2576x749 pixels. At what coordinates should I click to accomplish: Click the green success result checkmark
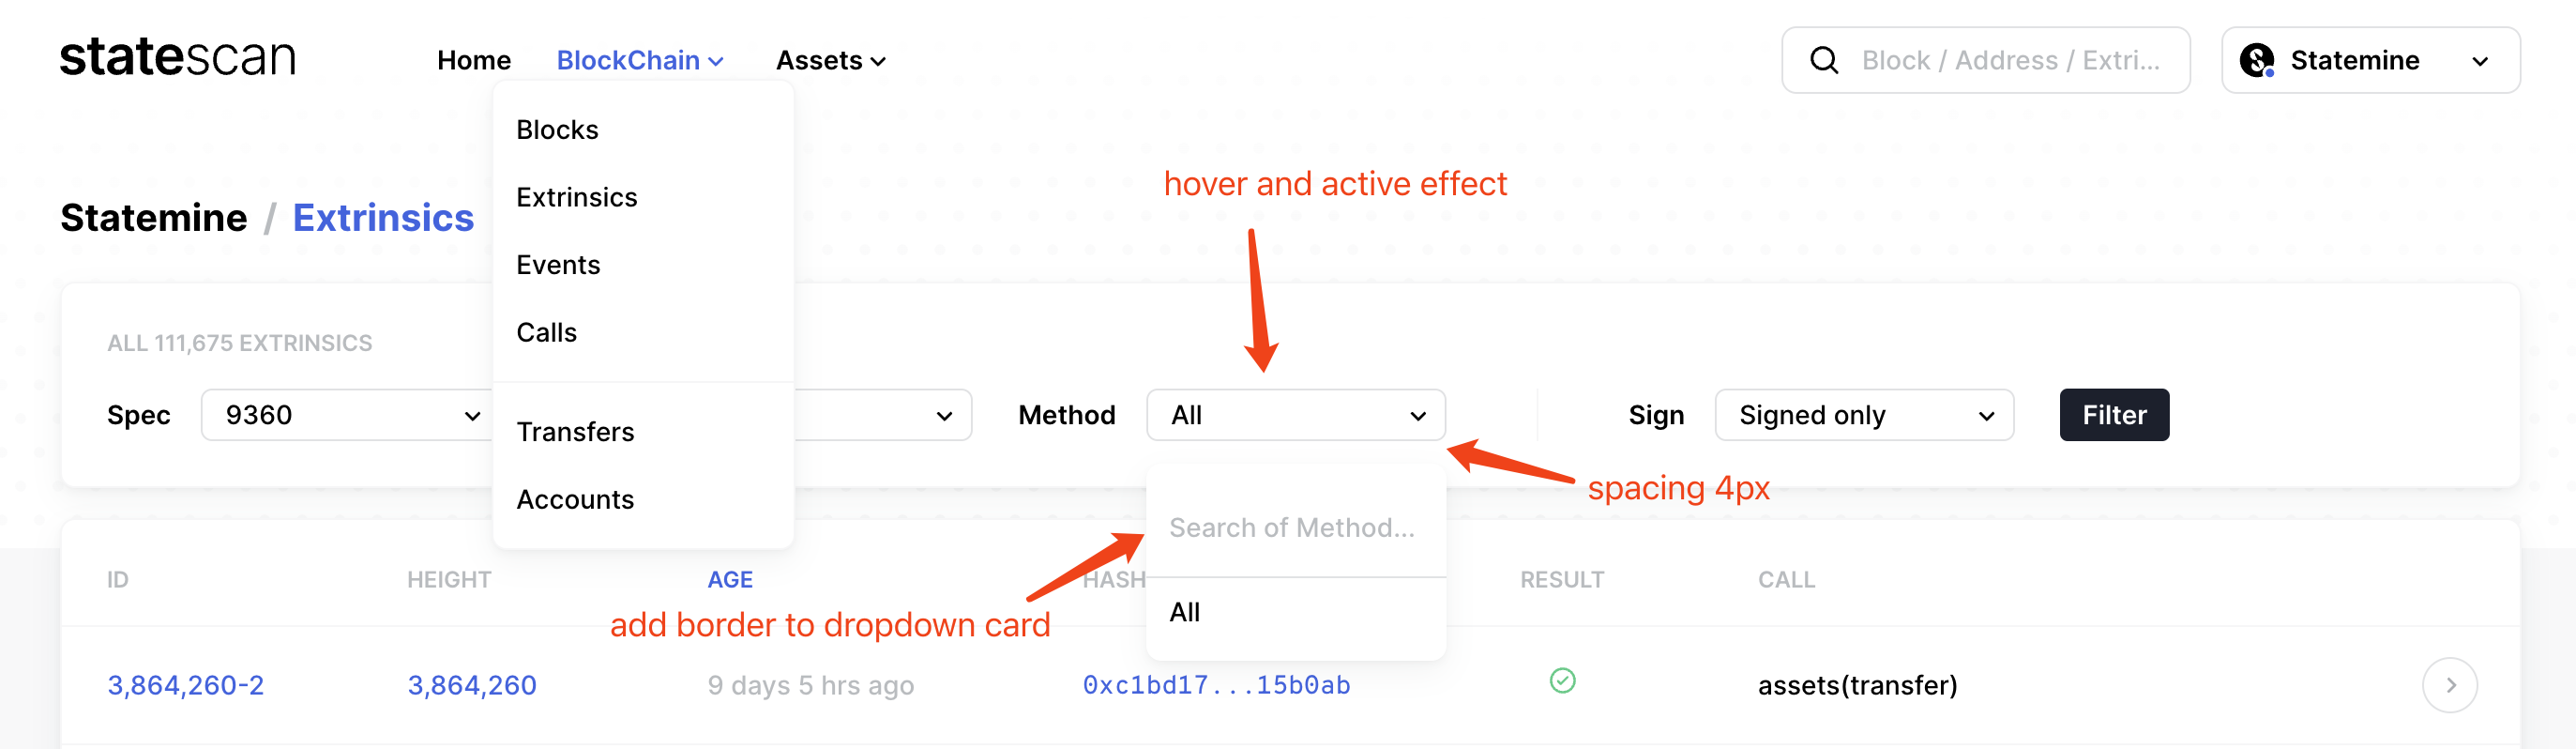pos(1562,682)
